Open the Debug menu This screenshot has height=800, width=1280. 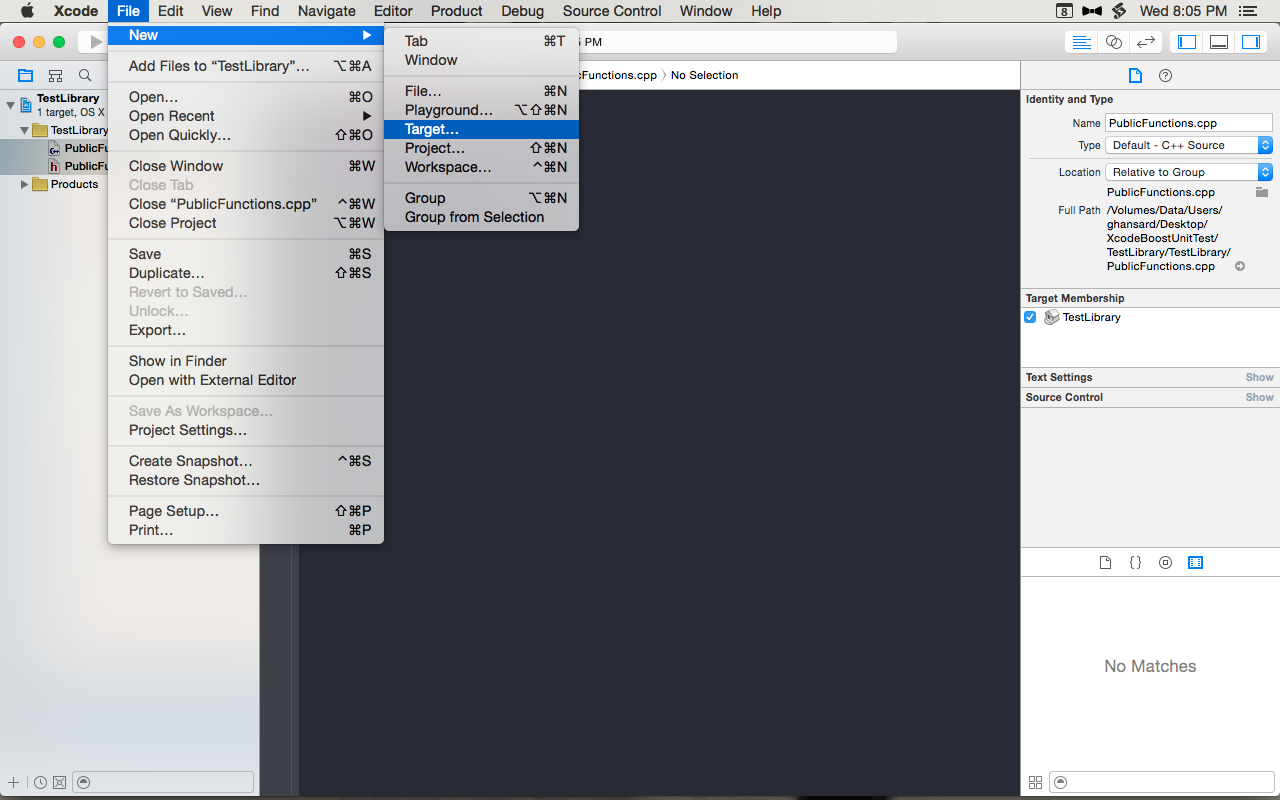click(x=523, y=11)
